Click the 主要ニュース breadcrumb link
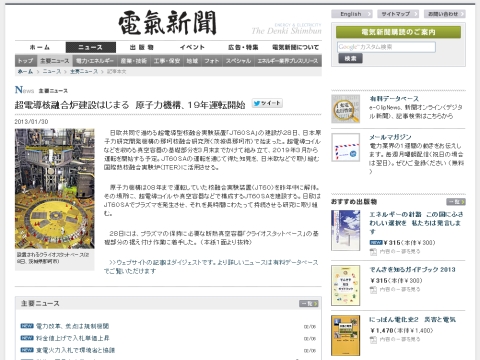This screenshot has width=480, height=360. pos(84,72)
